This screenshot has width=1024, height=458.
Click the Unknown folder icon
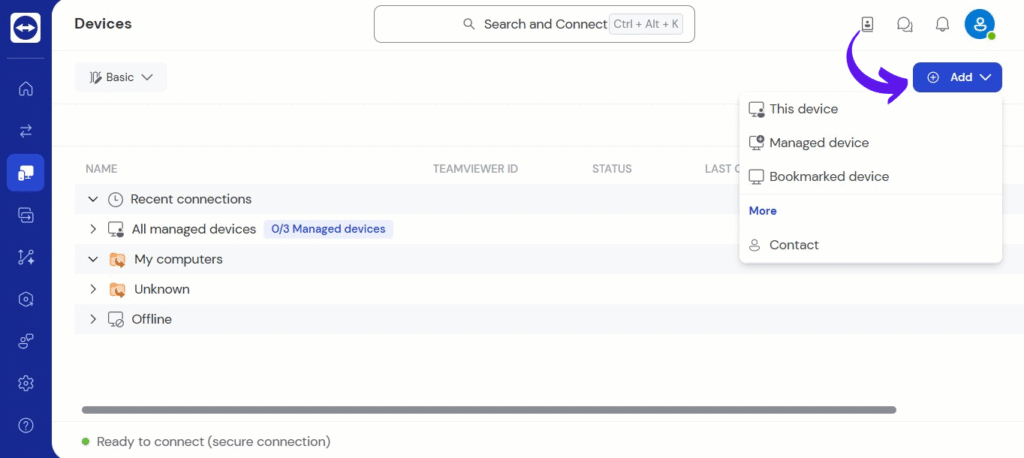click(117, 289)
